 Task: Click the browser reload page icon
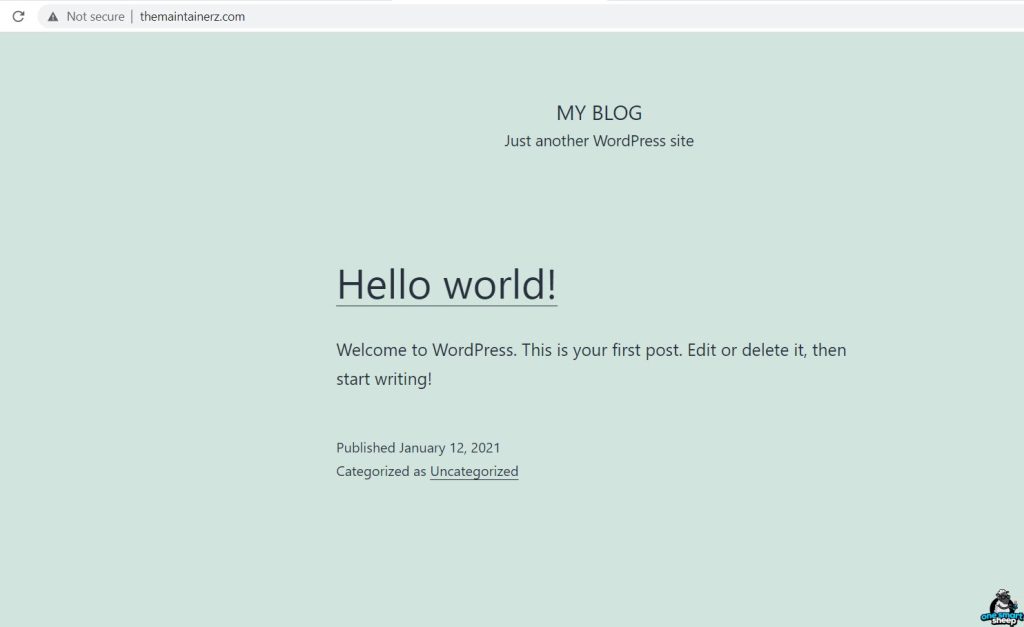pyautogui.click(x=18, y=16)
